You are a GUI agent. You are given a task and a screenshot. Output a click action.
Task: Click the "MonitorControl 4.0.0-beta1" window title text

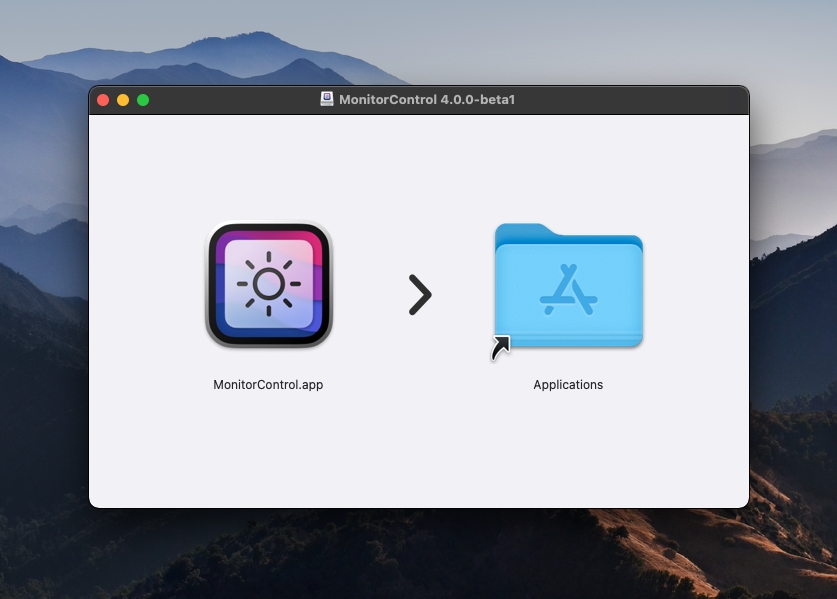(x=427, y=100)
